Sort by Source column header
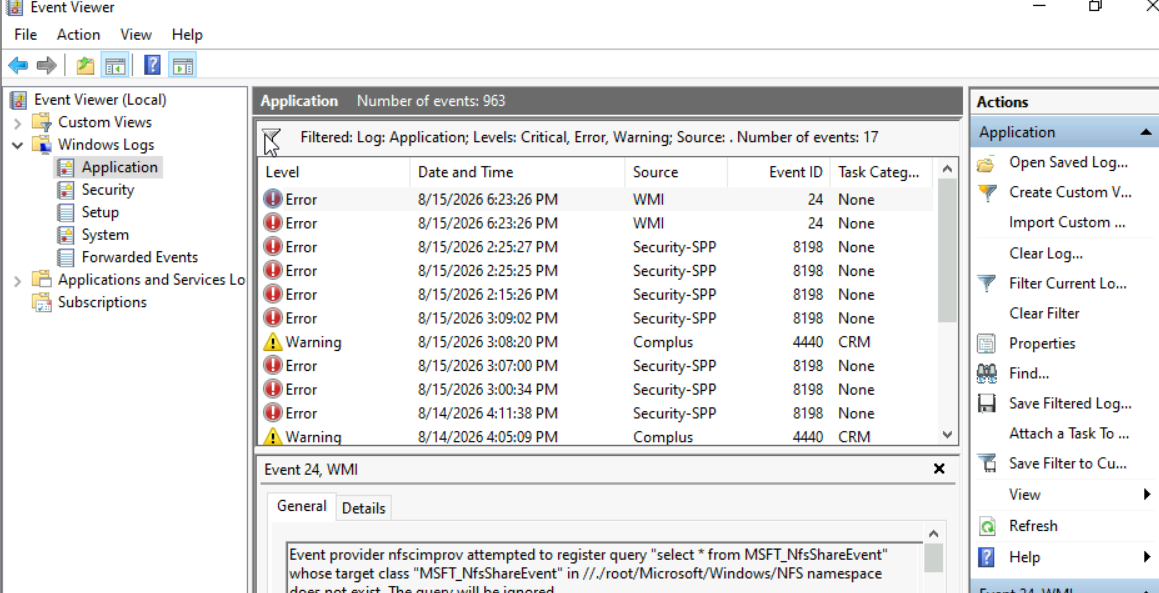Screen dimensions: 1159x593 point(676,172)
